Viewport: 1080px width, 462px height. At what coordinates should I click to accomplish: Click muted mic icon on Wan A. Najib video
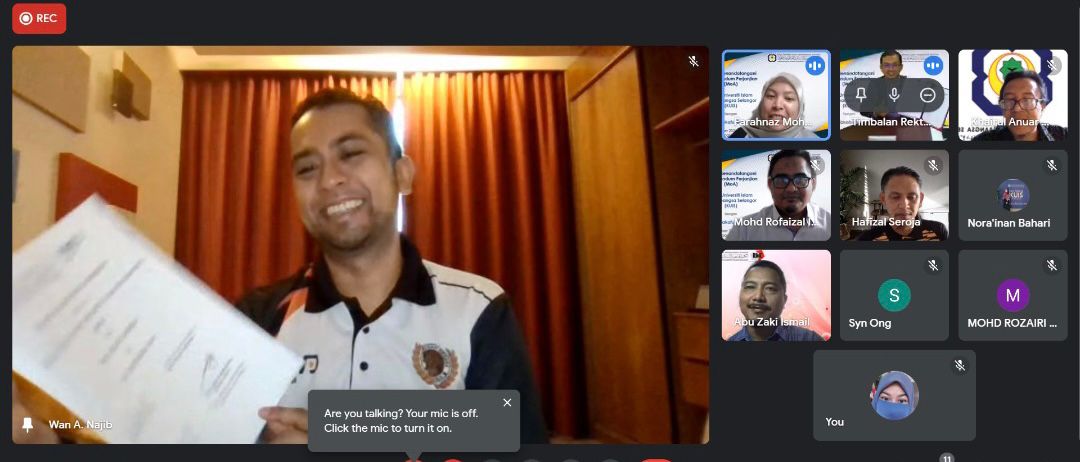click(694, 61)
